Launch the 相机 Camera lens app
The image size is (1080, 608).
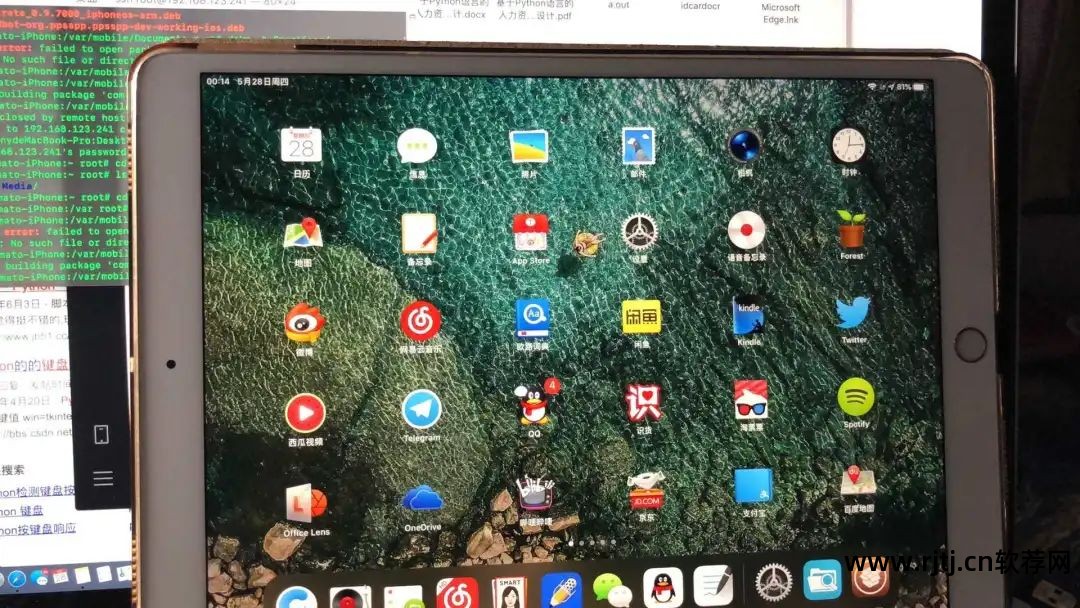point(745,146)
